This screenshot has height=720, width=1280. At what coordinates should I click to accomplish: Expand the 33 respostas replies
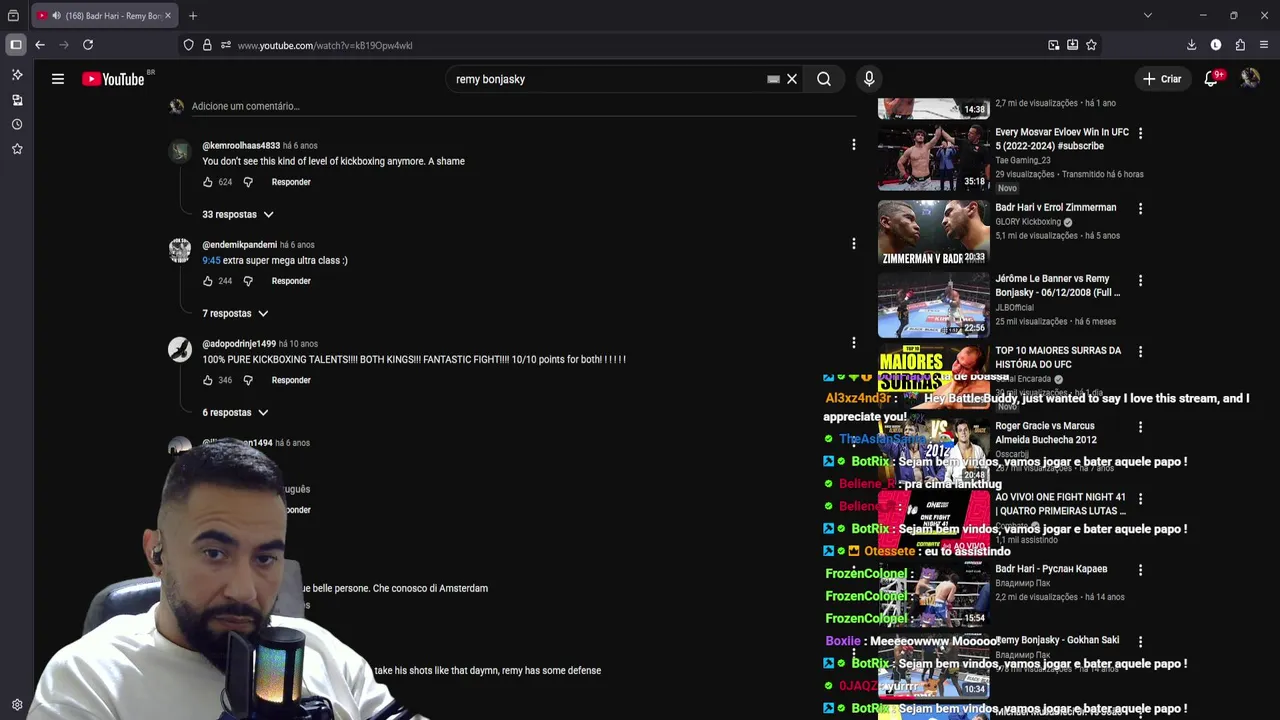pyautogui.click(x=237, y=214)
